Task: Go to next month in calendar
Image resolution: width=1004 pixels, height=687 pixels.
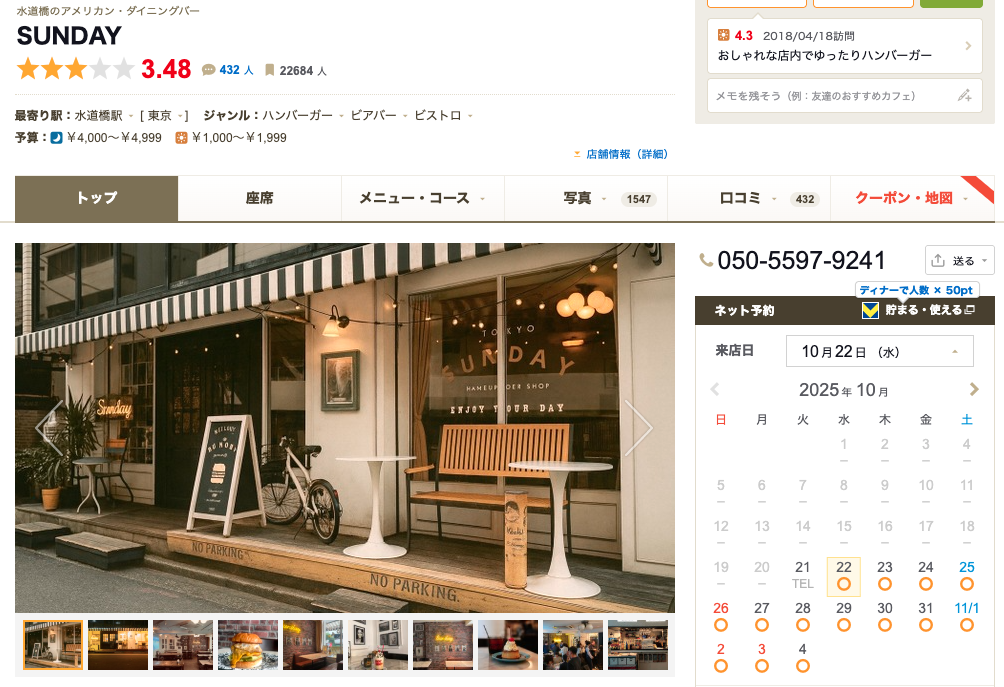Action: point(974,390)
